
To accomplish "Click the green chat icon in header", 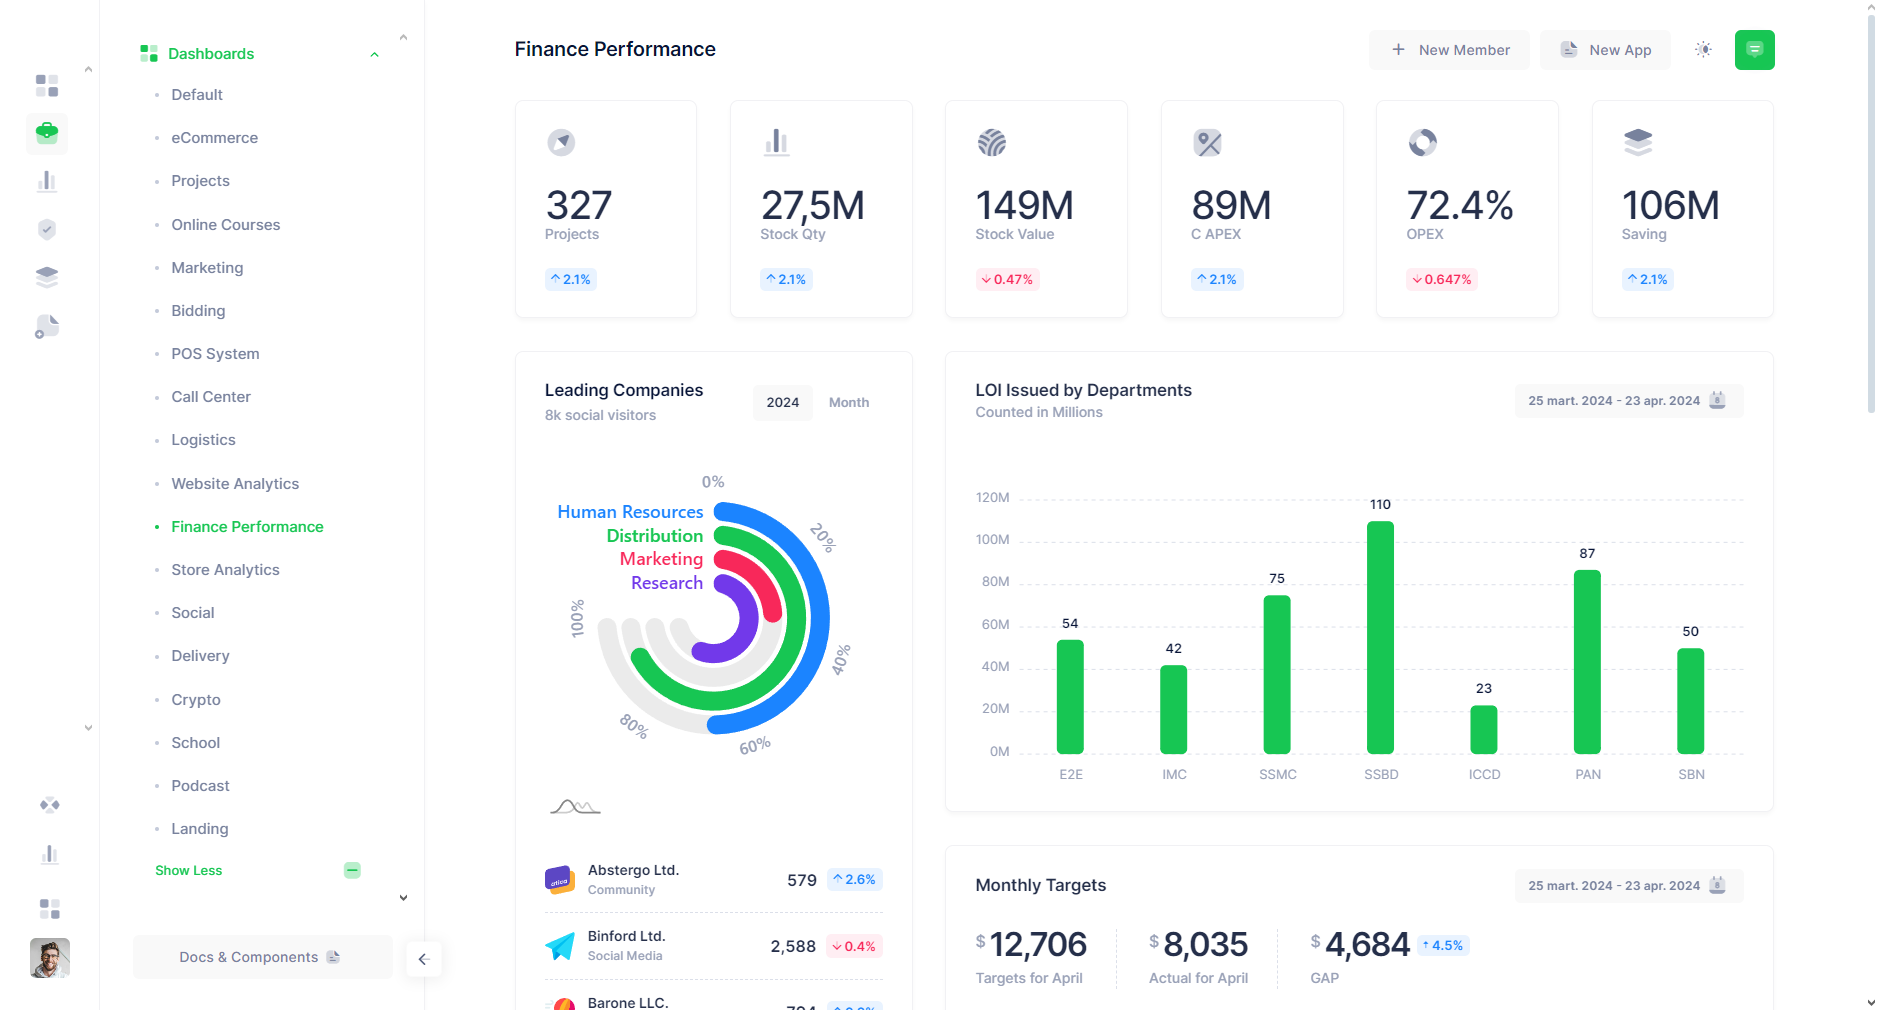I will coord(1754,50).
